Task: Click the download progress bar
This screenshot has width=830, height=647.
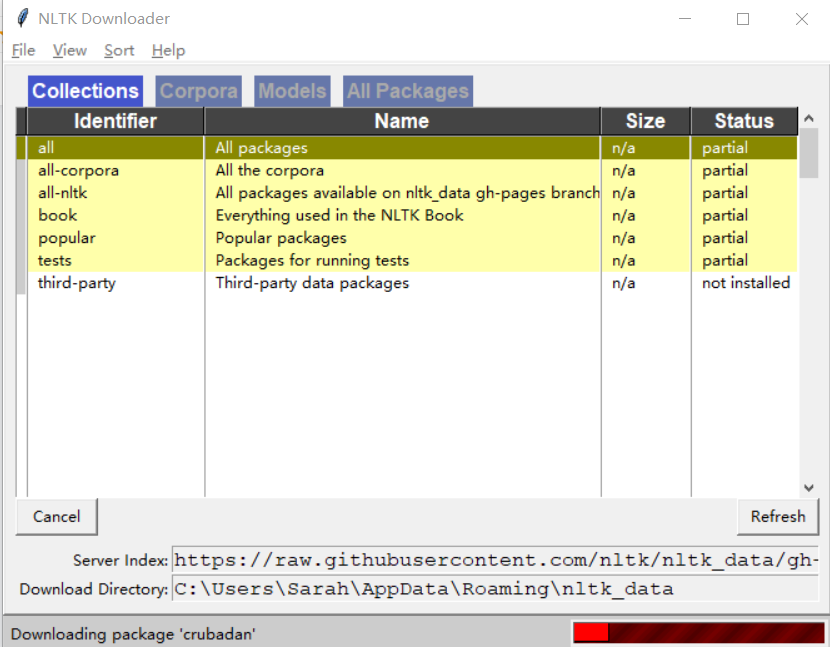Action: point(698,633)
